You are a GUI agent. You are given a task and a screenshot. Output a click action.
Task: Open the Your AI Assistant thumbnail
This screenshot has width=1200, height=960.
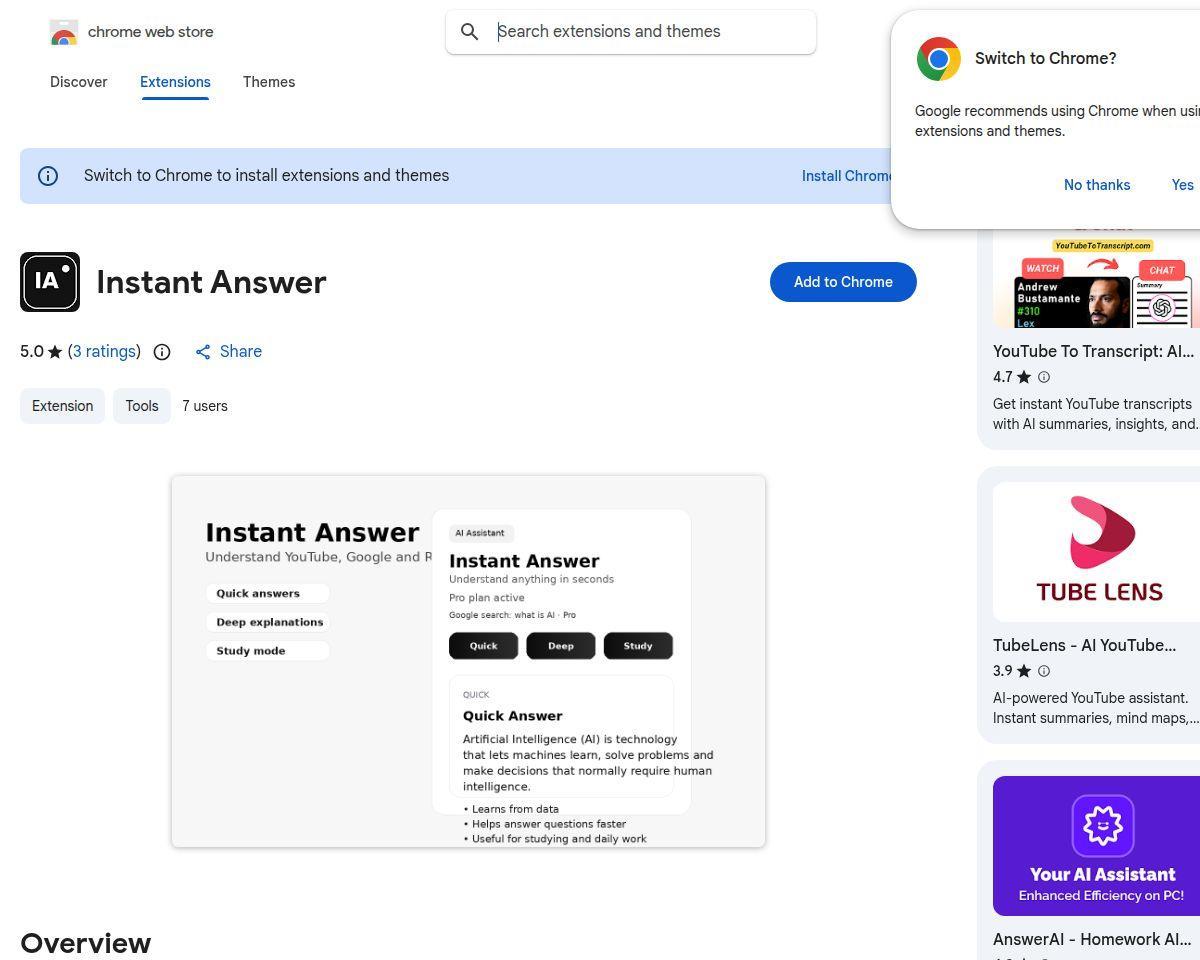(x=1096, y=846)
